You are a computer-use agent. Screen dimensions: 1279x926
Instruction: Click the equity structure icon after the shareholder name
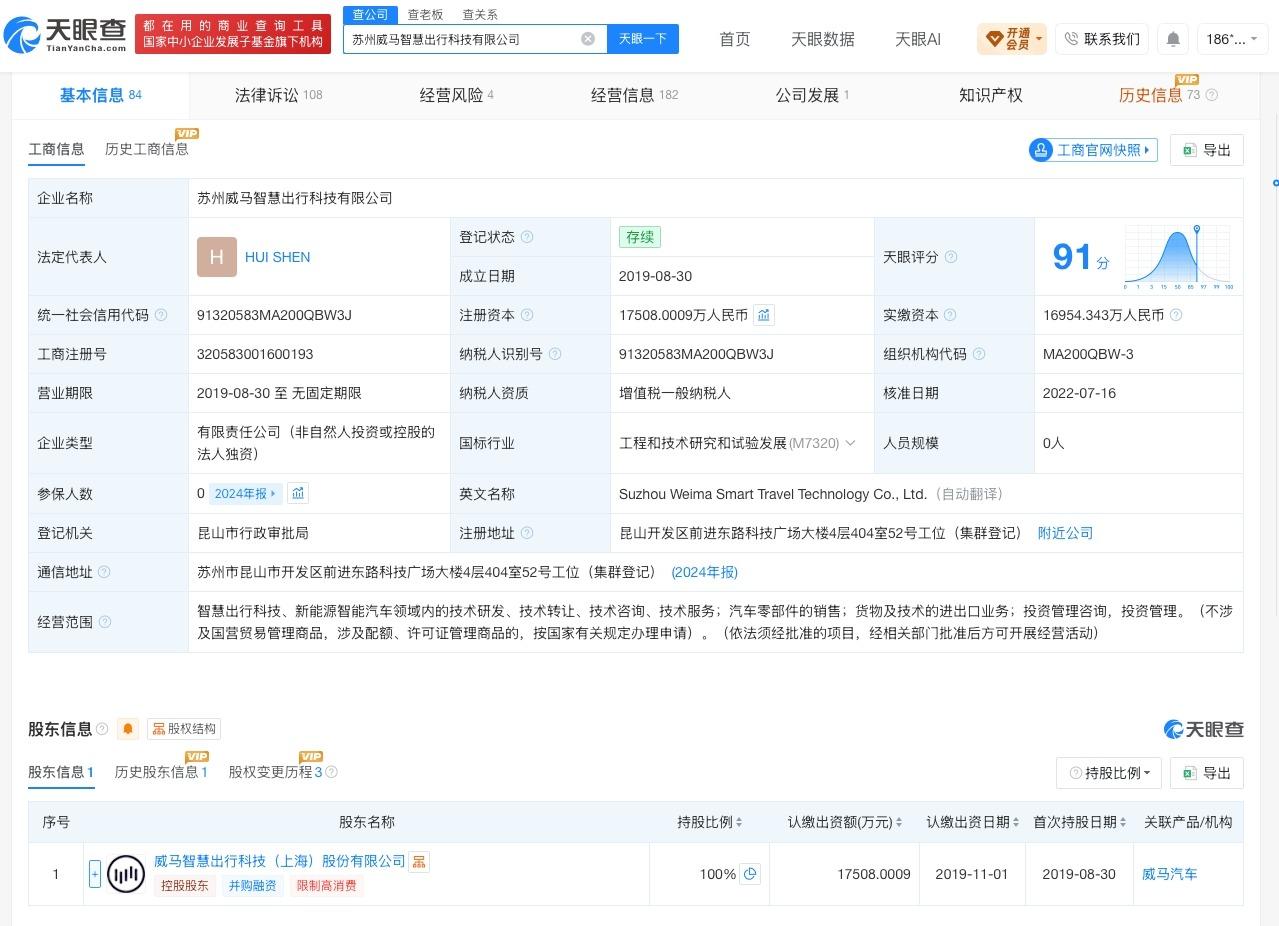(419, 861)
